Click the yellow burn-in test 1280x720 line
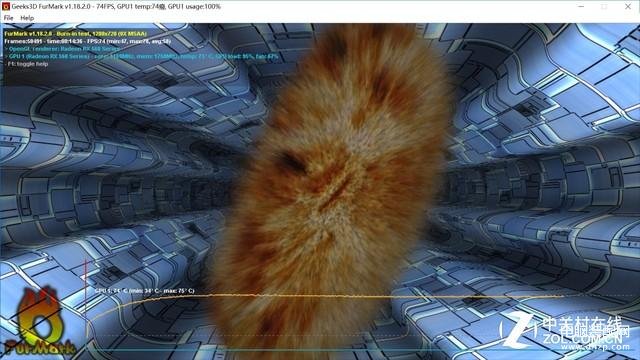This screenshot has width=640, height=360. tap(76, 34)
